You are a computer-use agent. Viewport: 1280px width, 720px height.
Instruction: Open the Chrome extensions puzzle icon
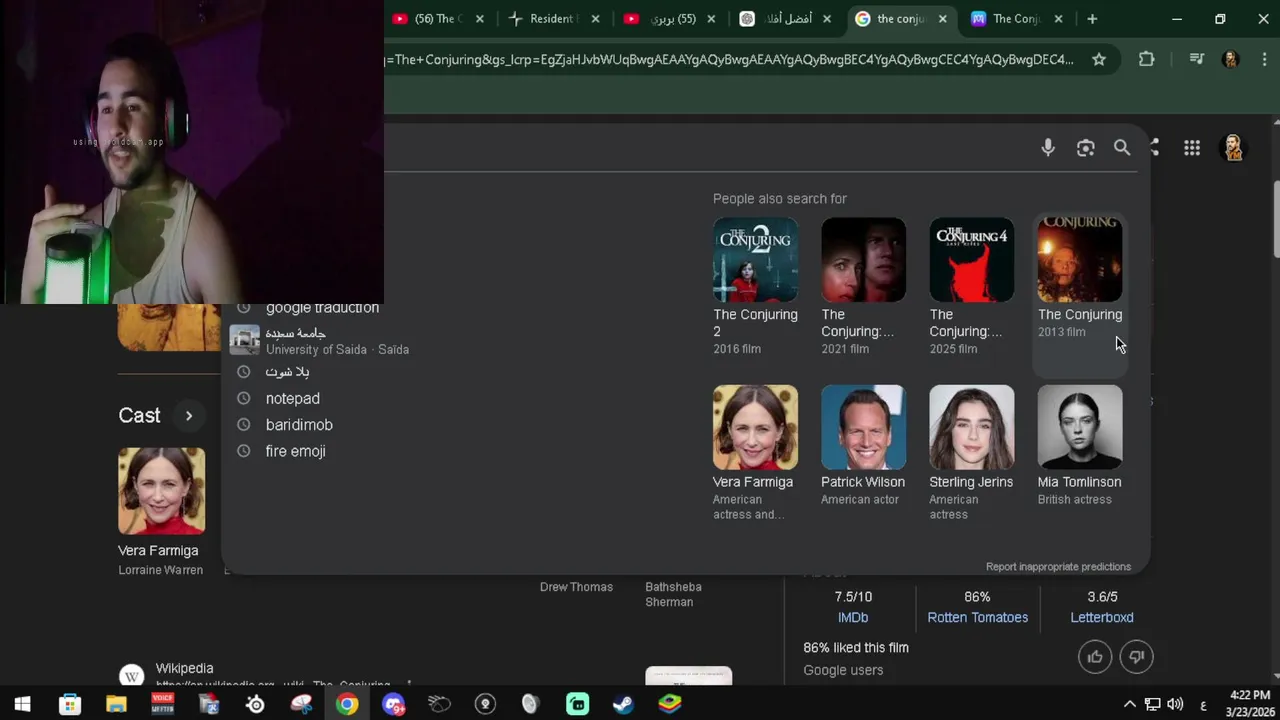pos(1147,59)
